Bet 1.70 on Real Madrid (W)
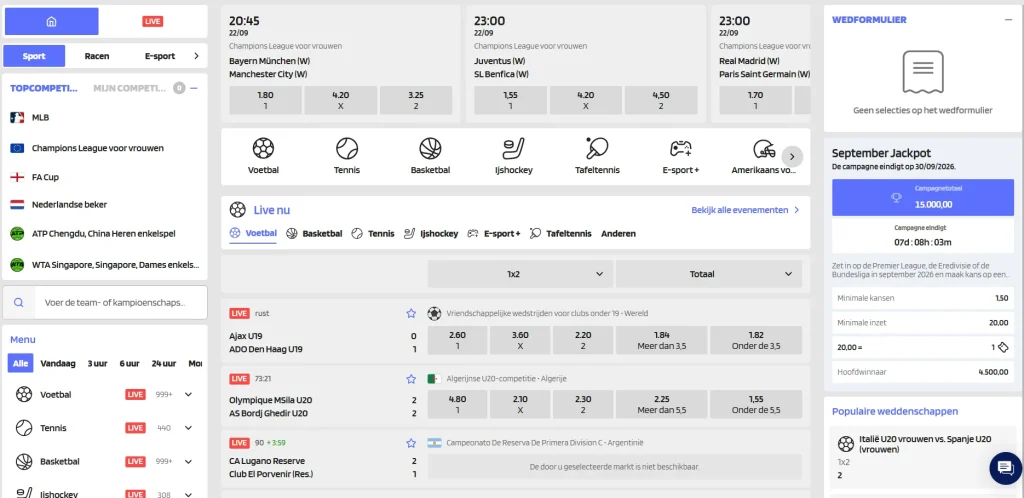The image size is (1024, 498). pos(756,100)
